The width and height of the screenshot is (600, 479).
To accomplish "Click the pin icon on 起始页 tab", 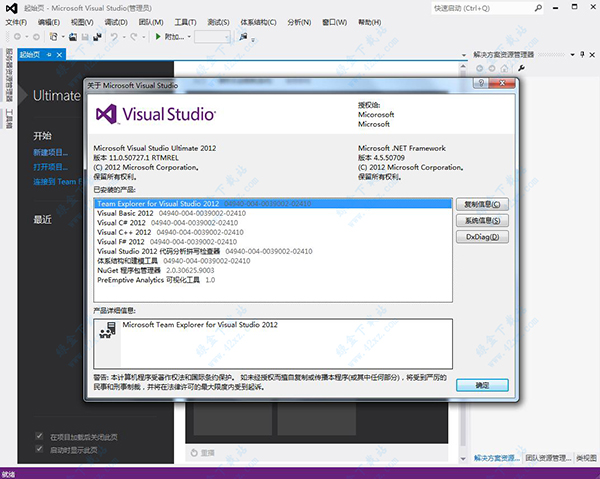I will [49, 55].
